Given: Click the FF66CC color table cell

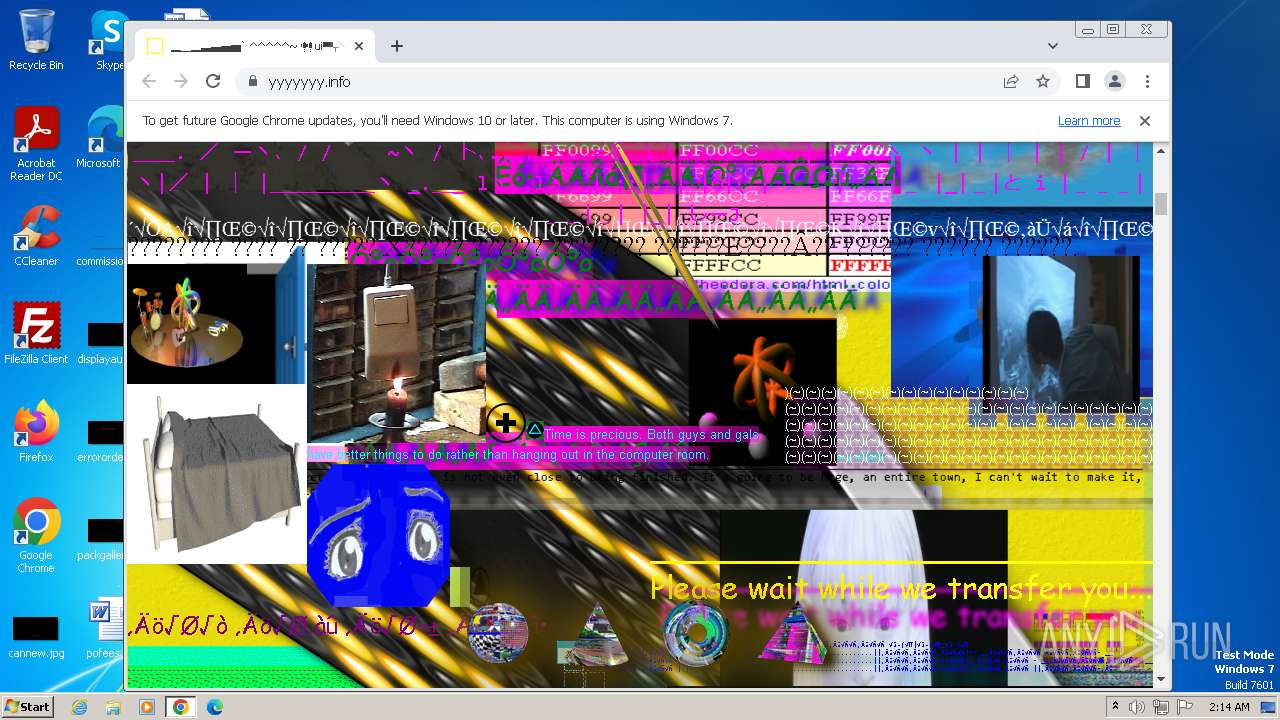Looking at the screenshot, I should pyautogui.click(x=751, y=195).
